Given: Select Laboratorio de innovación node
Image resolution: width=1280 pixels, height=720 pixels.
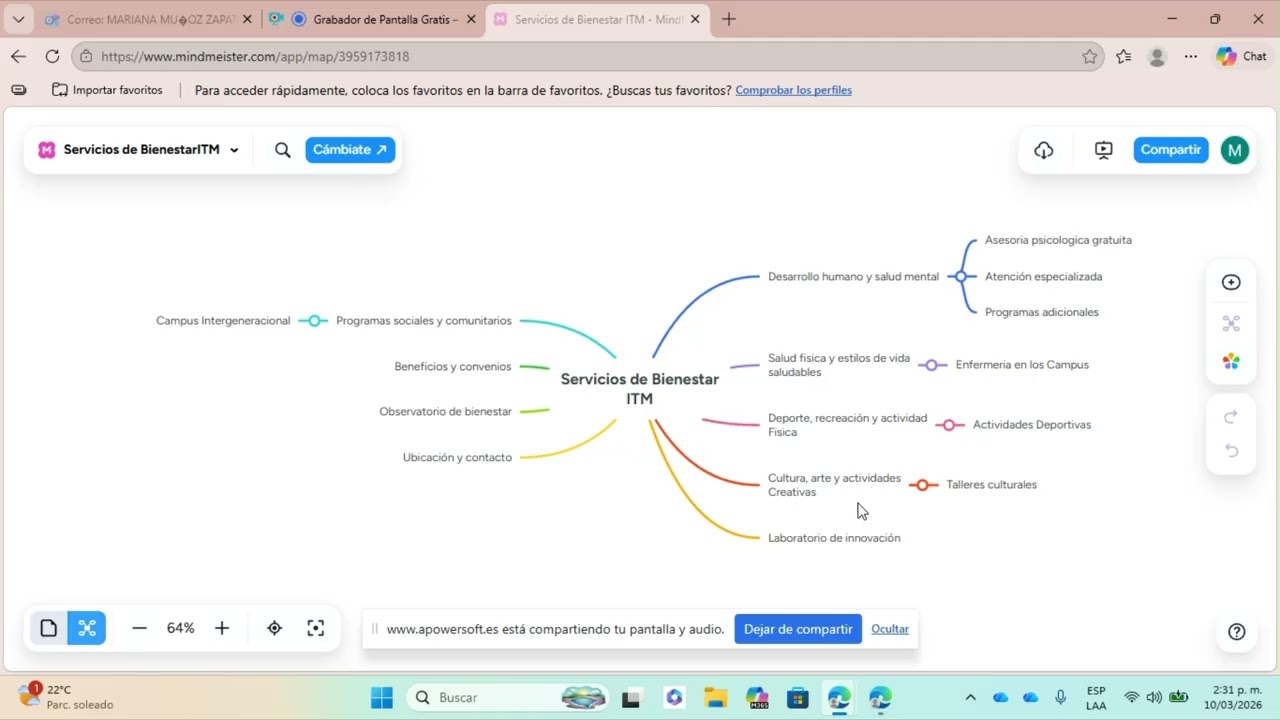Looking at the screenshot, I should pyautogui.click(x=834, y=538).
